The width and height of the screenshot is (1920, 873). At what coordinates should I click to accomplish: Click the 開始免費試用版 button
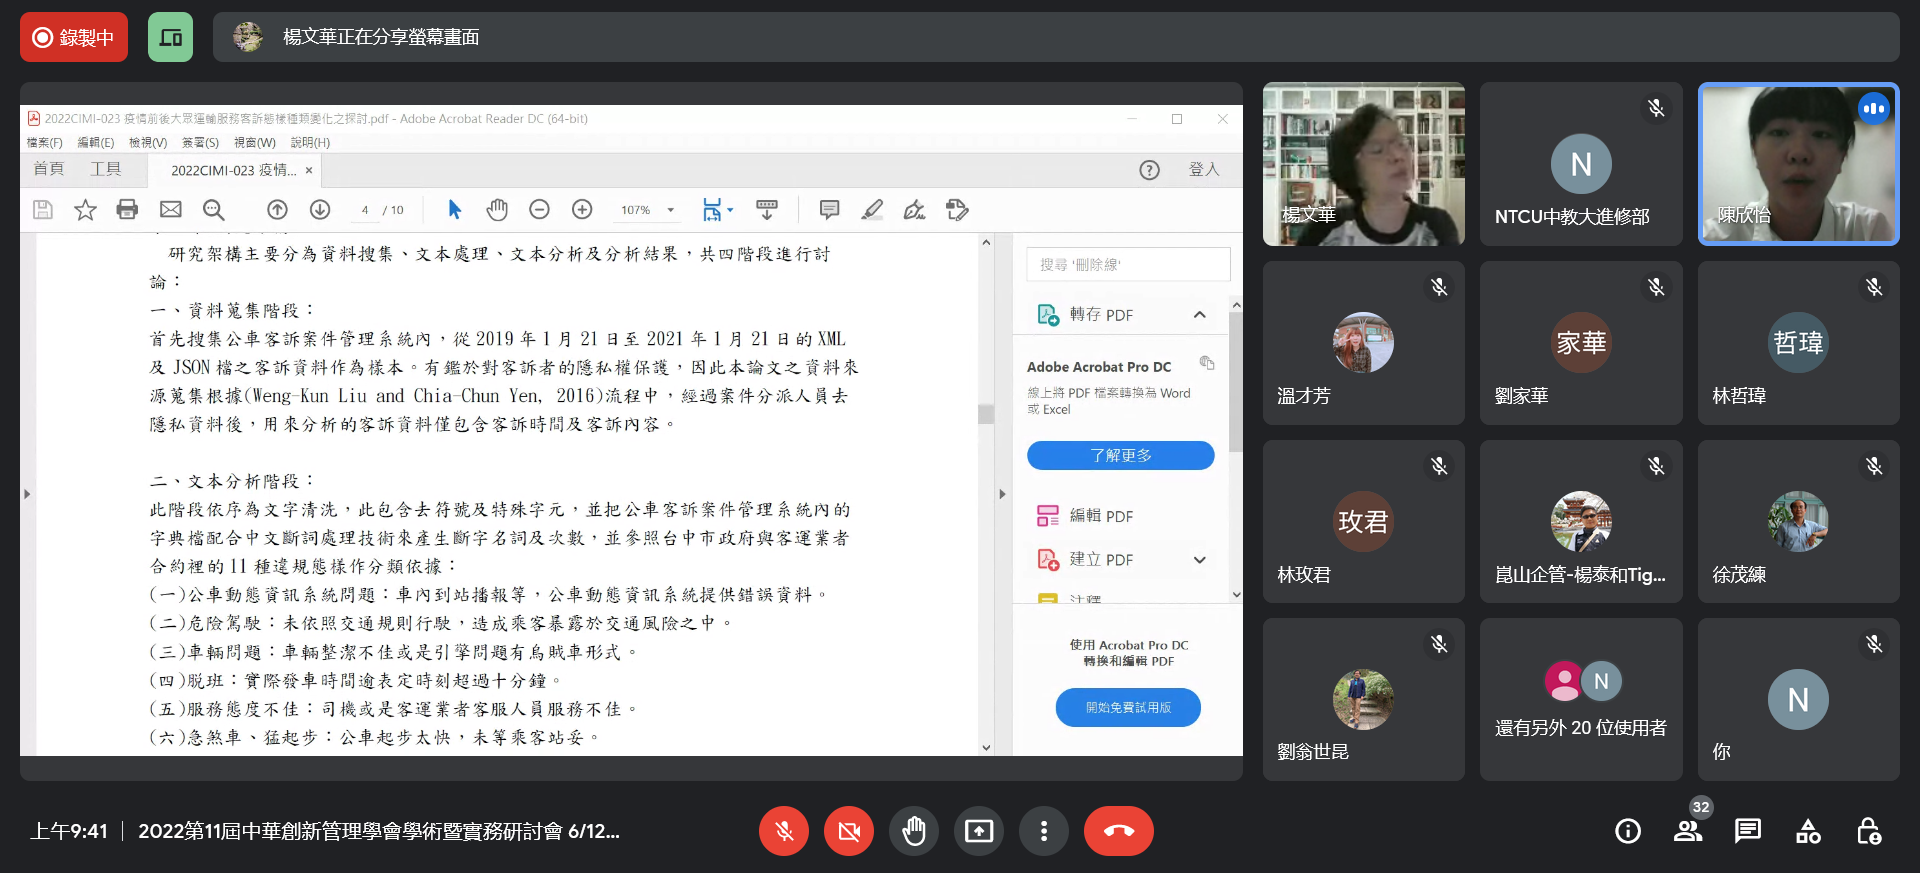pyautogui.click(x=1128, y=707)
